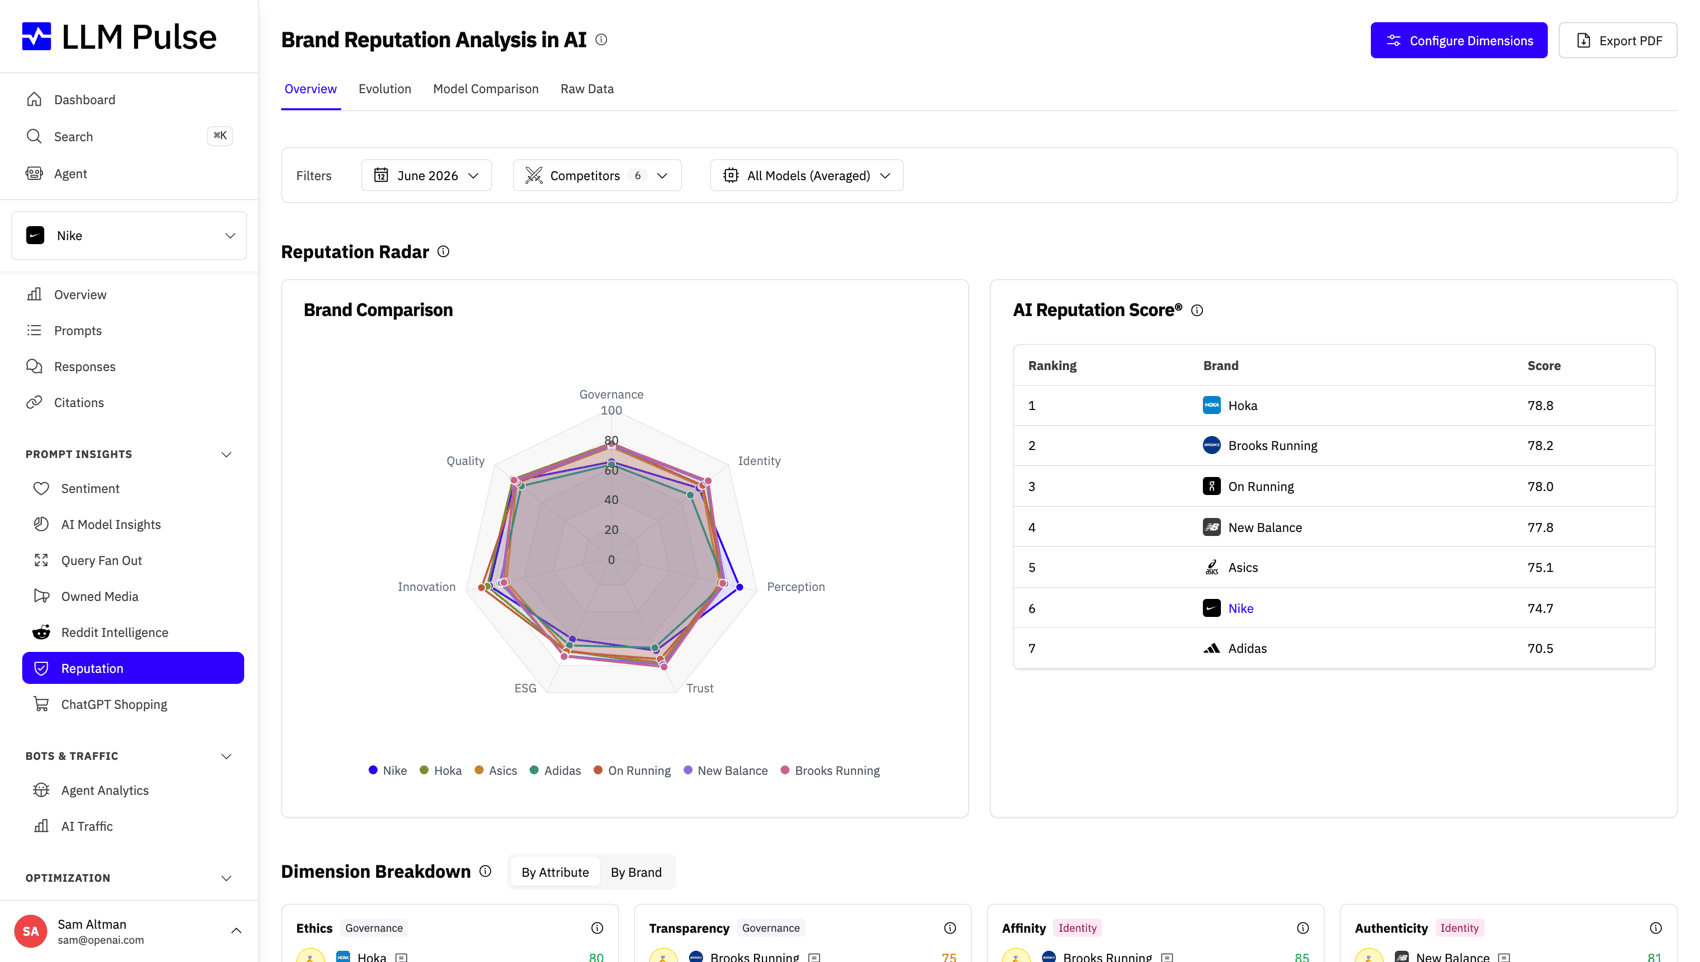This screenshot has width=1700, height=962.
Task: Open the Dashboard sidebar link
Action: [129, 100]
